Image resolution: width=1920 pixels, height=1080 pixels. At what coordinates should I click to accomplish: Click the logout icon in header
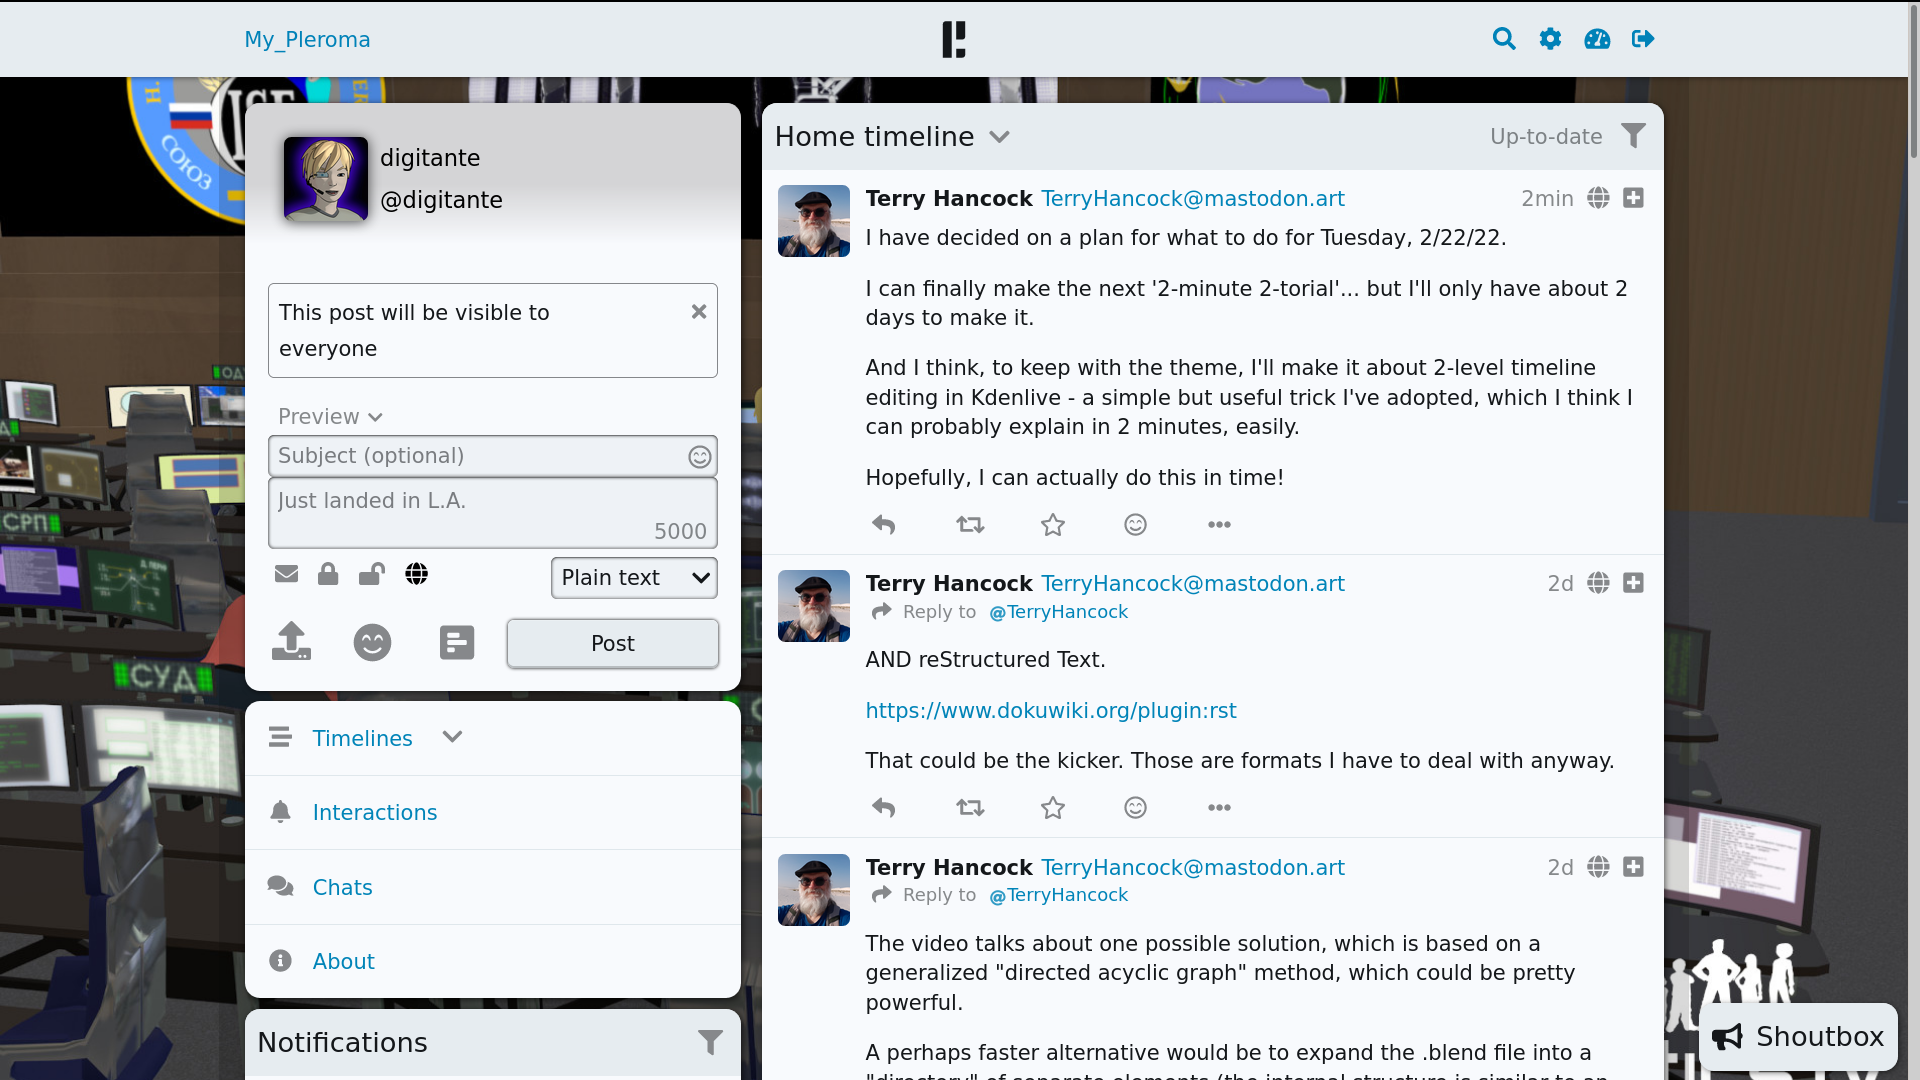tap(1643, 39)
